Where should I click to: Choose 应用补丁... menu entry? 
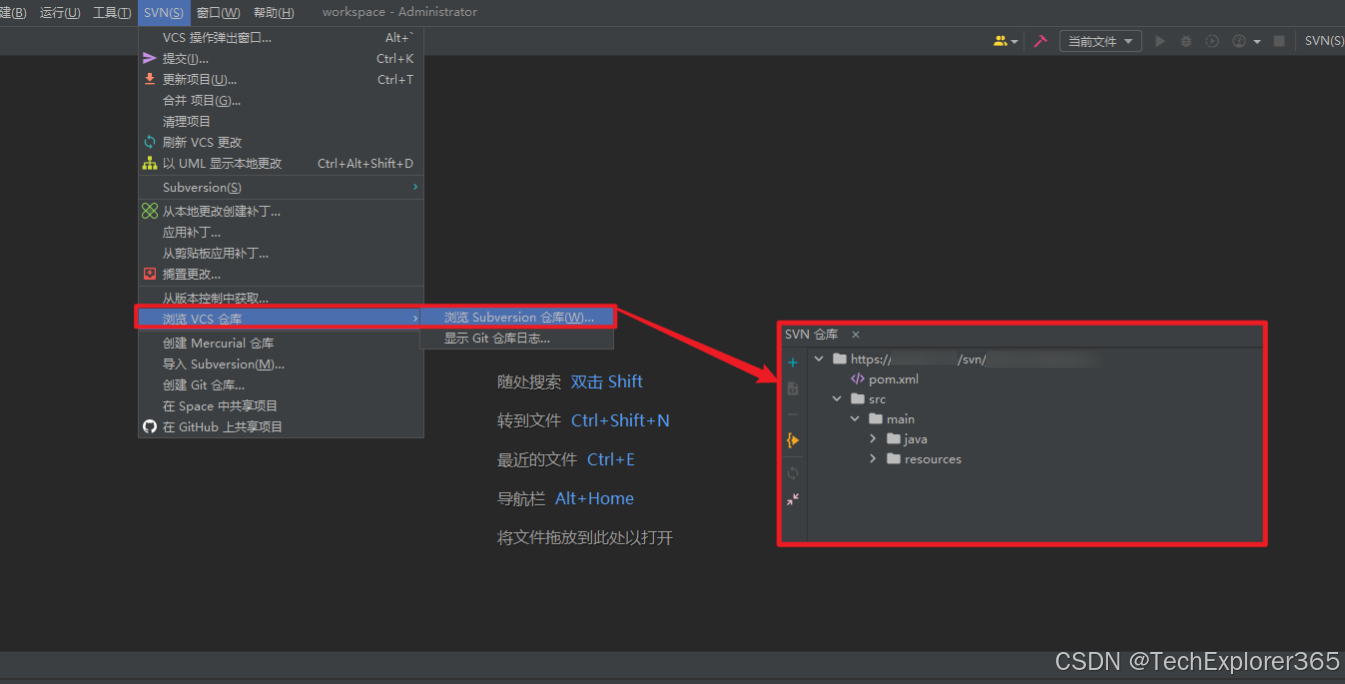coord(280,233)
